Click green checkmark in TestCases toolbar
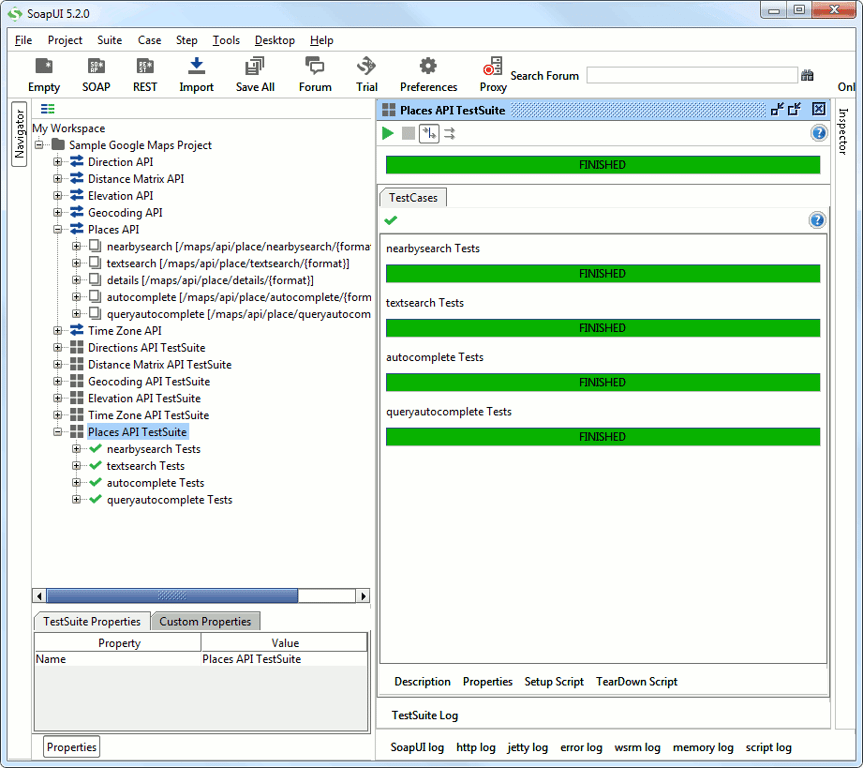 click(391, 220)
